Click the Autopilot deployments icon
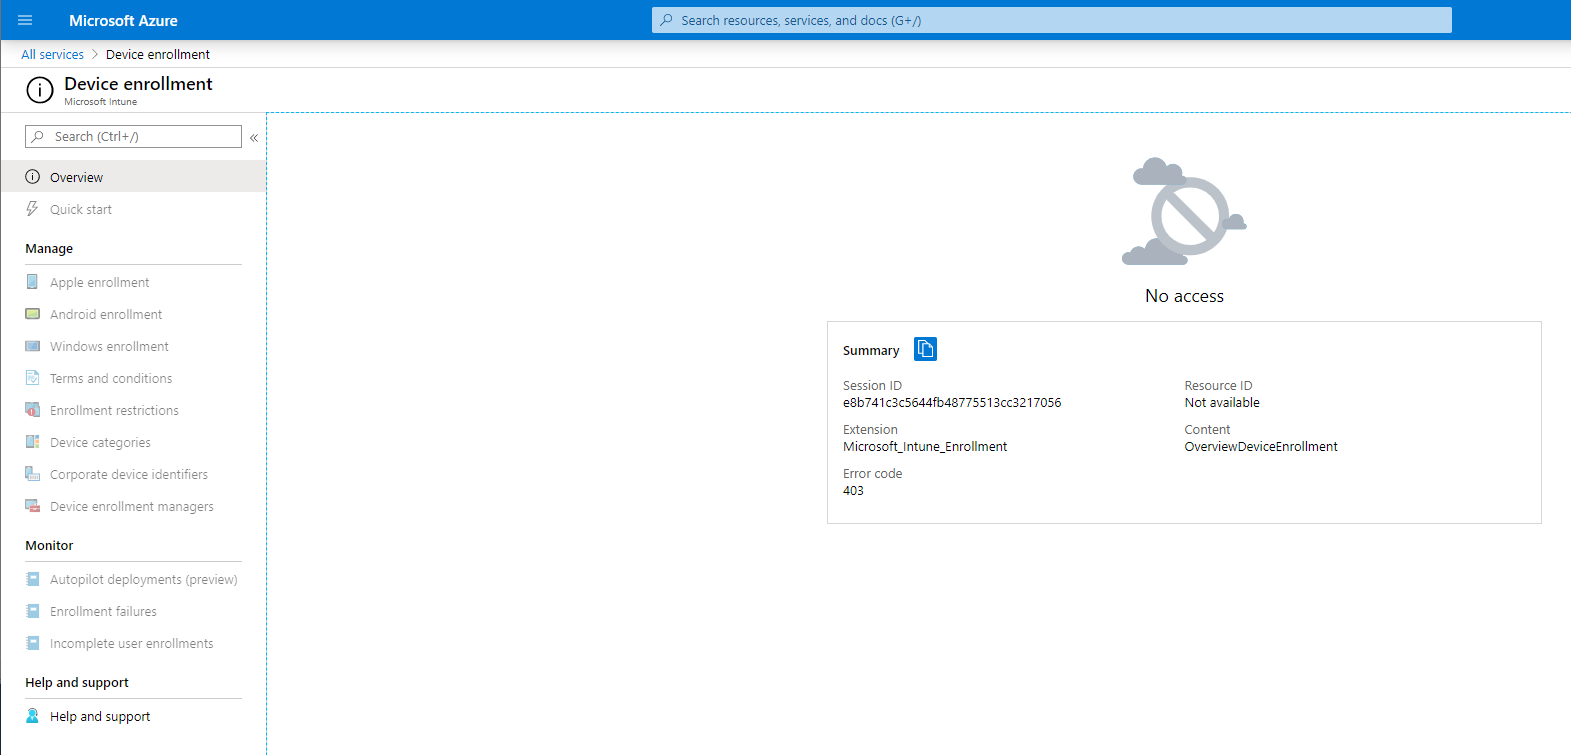Image resolution: width=1571 pixels, height=755 pixels. pyautogui.click(x=32, y=579)
